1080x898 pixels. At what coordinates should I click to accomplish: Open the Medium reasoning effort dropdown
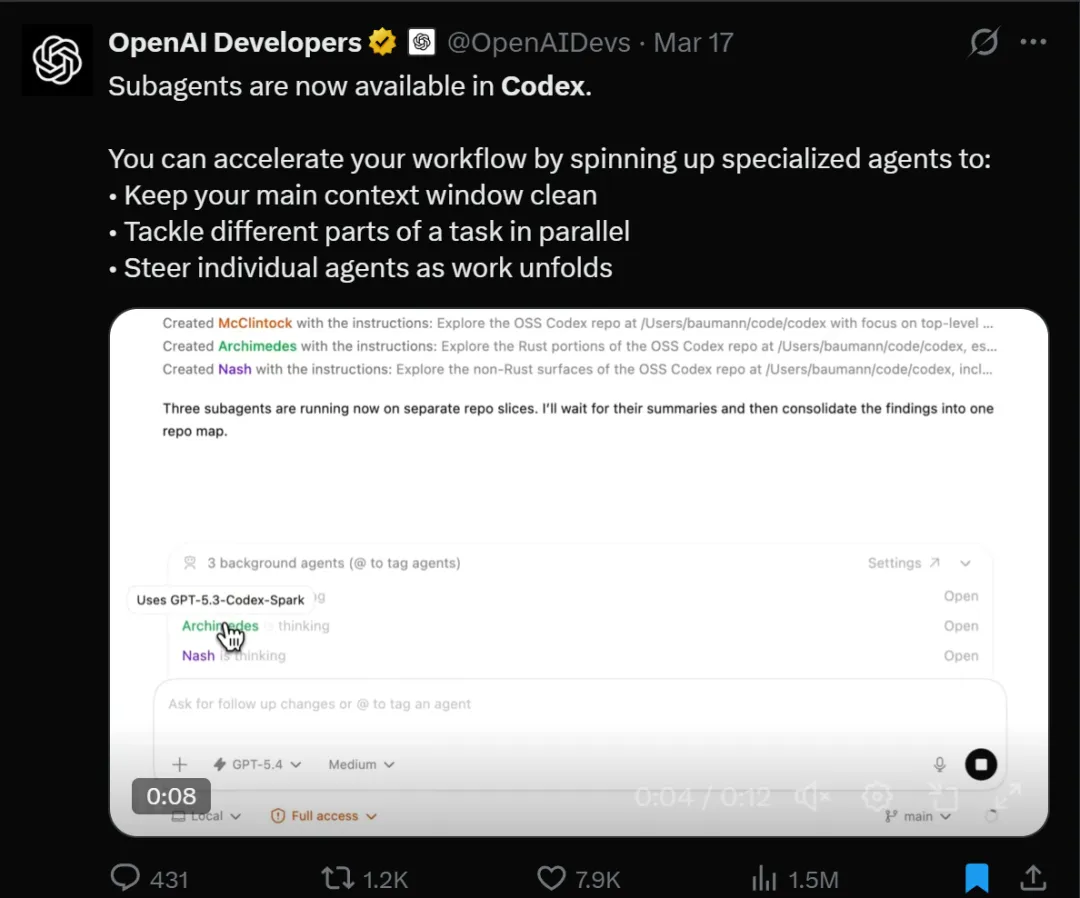click(362, 764)
